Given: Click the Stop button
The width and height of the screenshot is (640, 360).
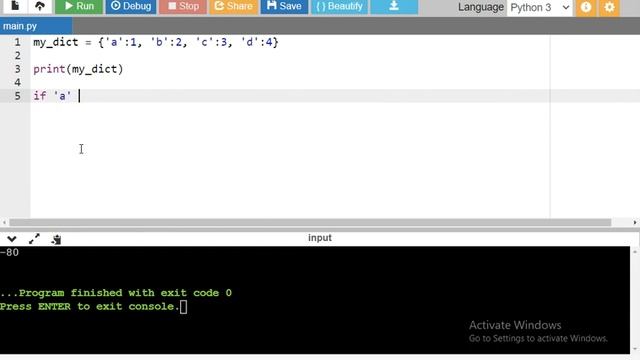Looking at the screenshot, I should (x=183, y=7).
